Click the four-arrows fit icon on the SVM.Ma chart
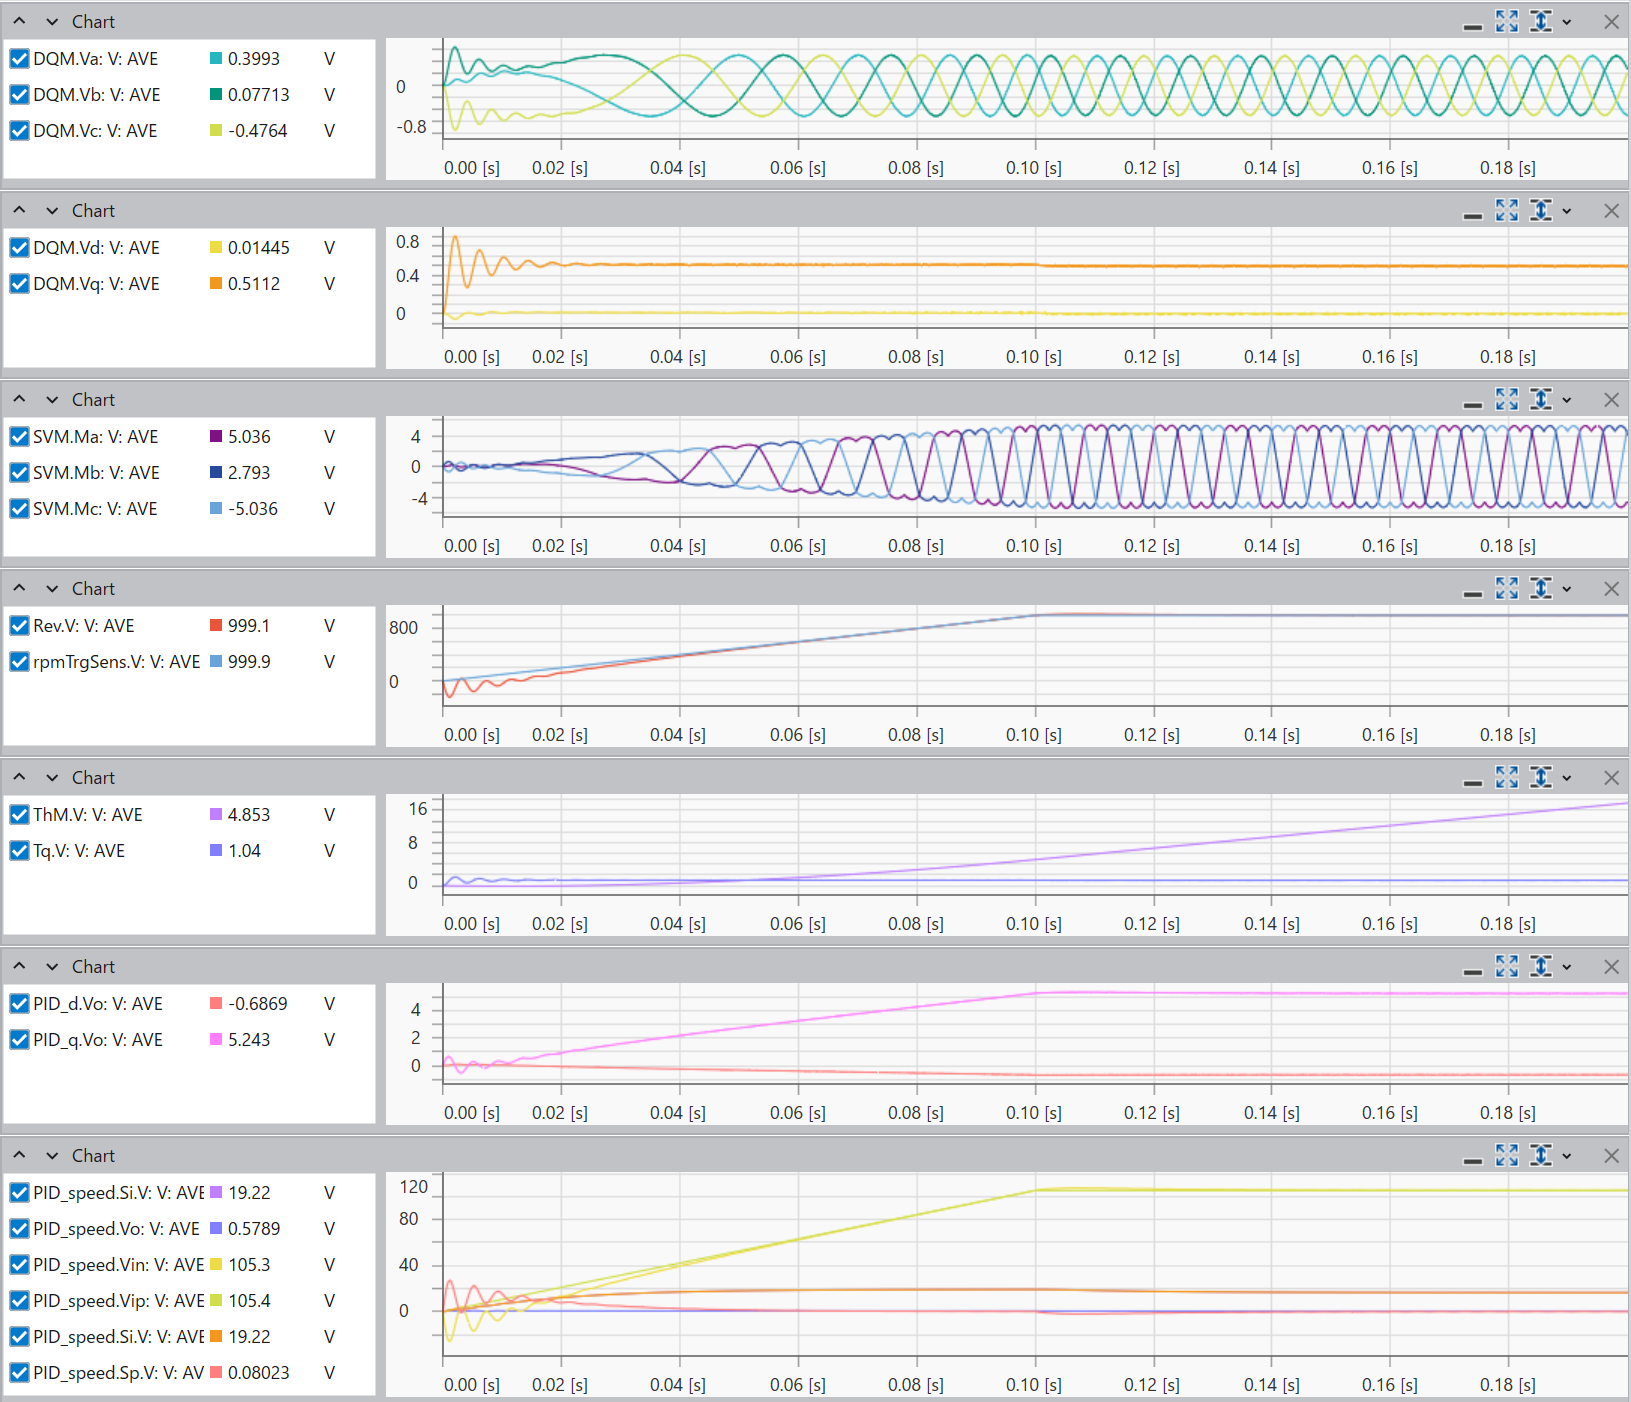 1506,399
